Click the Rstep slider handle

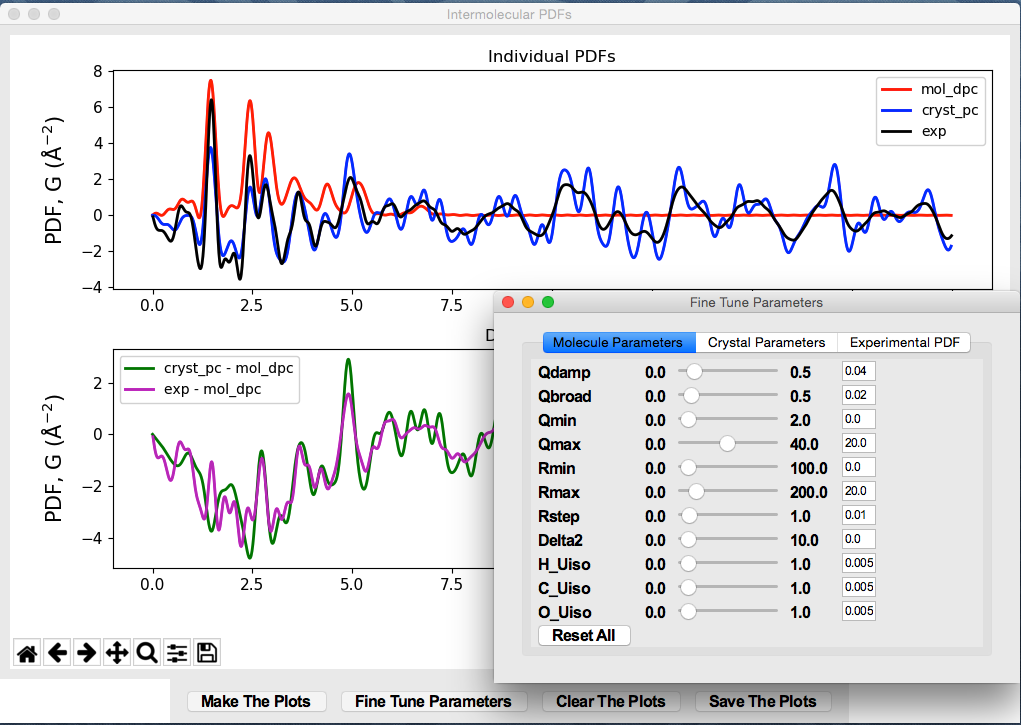coord(688,516)
